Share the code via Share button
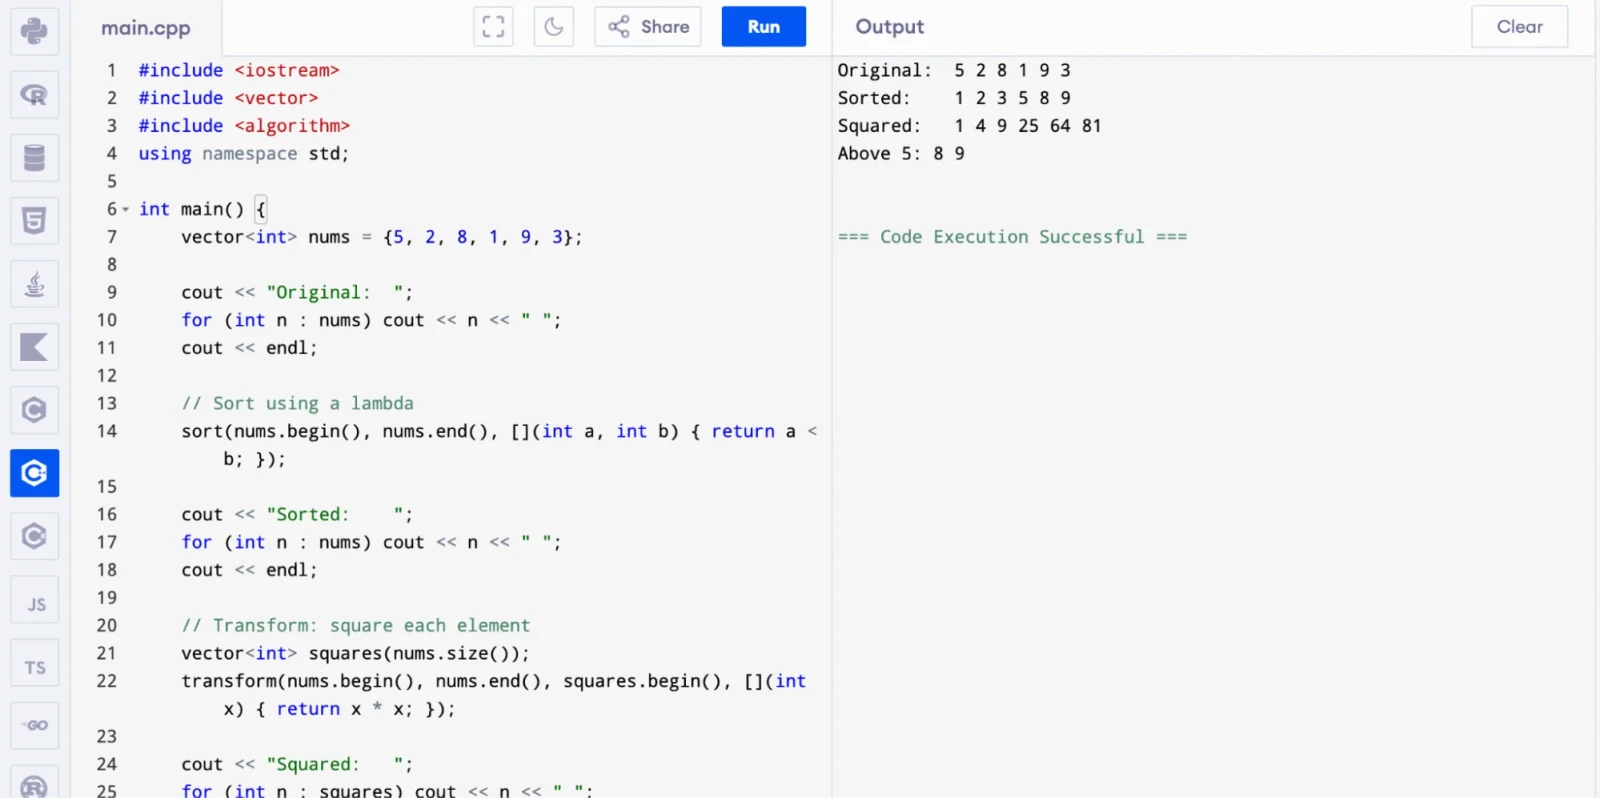The height and width of the screenshot is (798, 1600). click(x=648, y=27)
